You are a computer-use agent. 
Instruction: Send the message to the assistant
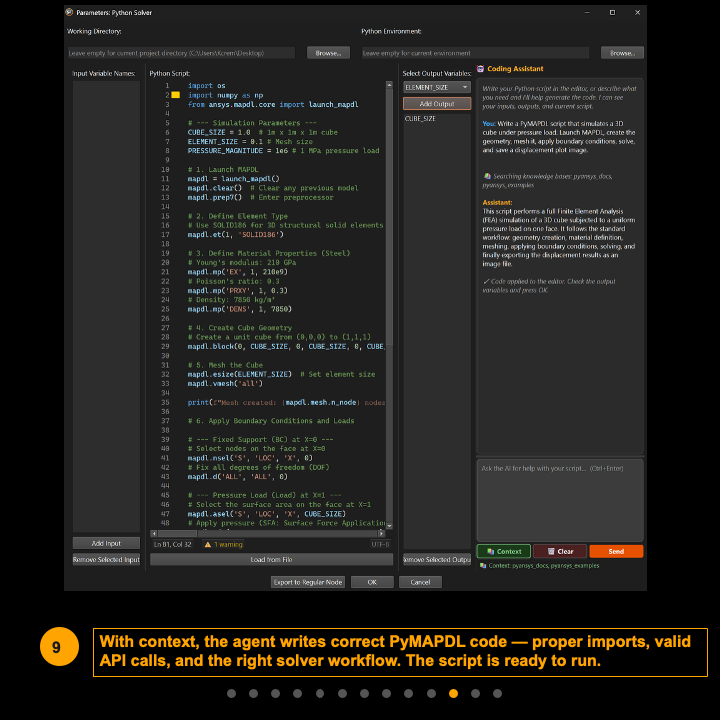click(616, 551)
